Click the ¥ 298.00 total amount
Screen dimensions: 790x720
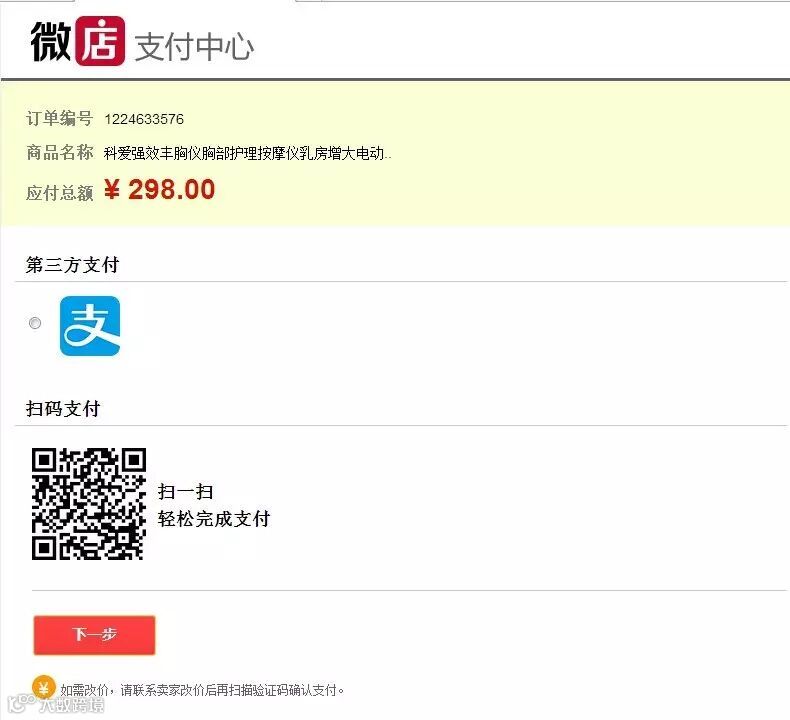point(160,190)
